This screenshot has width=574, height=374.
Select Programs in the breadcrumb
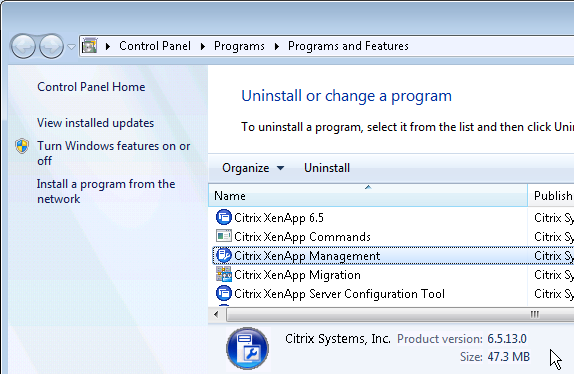pos(239,46)
